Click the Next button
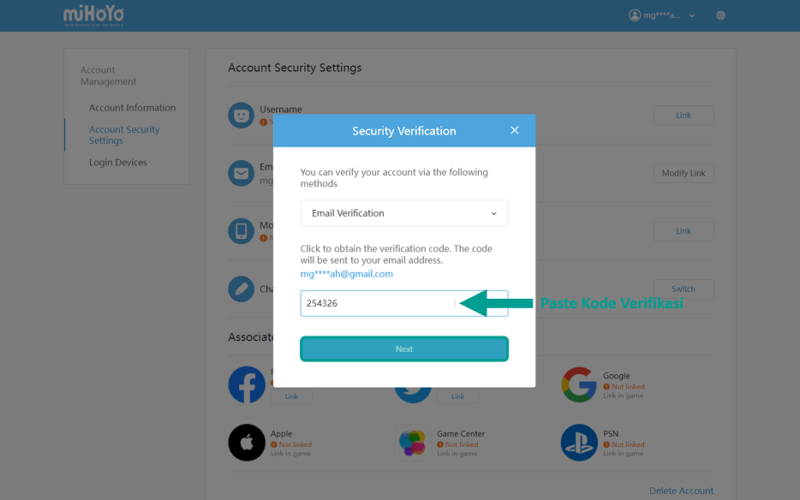The image size is (800, 500). click(404, 349)
